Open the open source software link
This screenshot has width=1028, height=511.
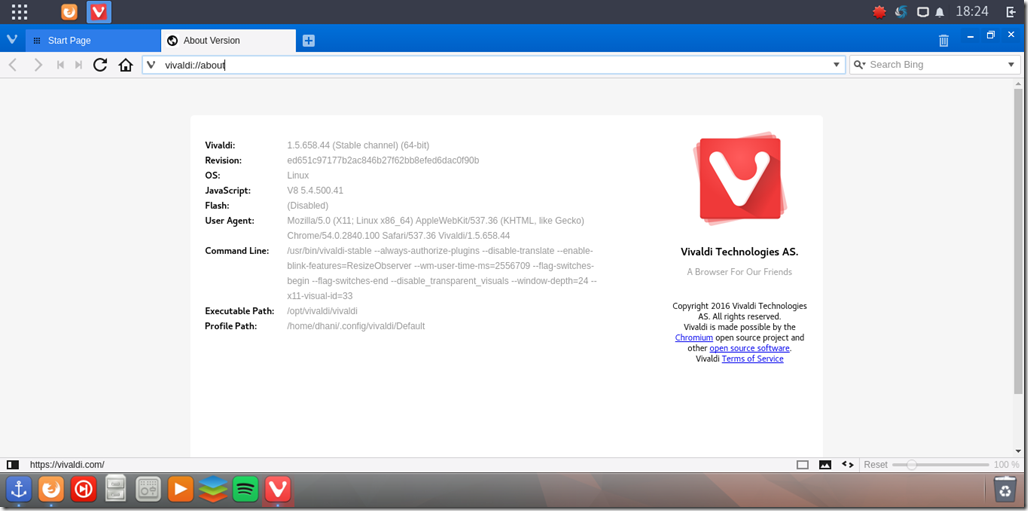tap(749, 348)
